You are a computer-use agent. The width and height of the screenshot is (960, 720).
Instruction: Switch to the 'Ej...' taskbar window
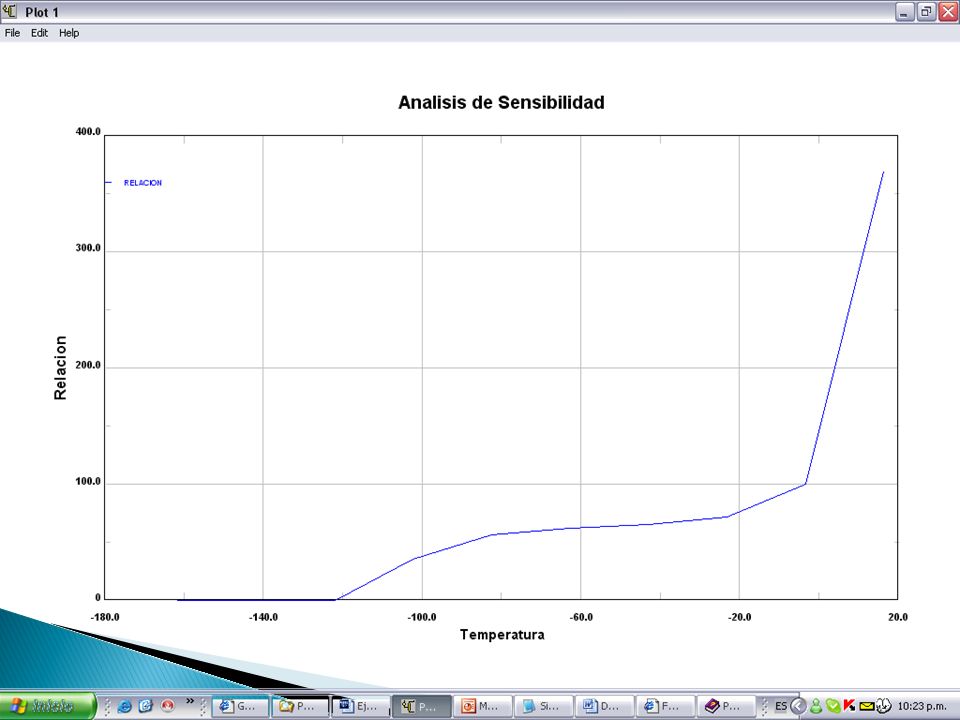tap(361, 707)
